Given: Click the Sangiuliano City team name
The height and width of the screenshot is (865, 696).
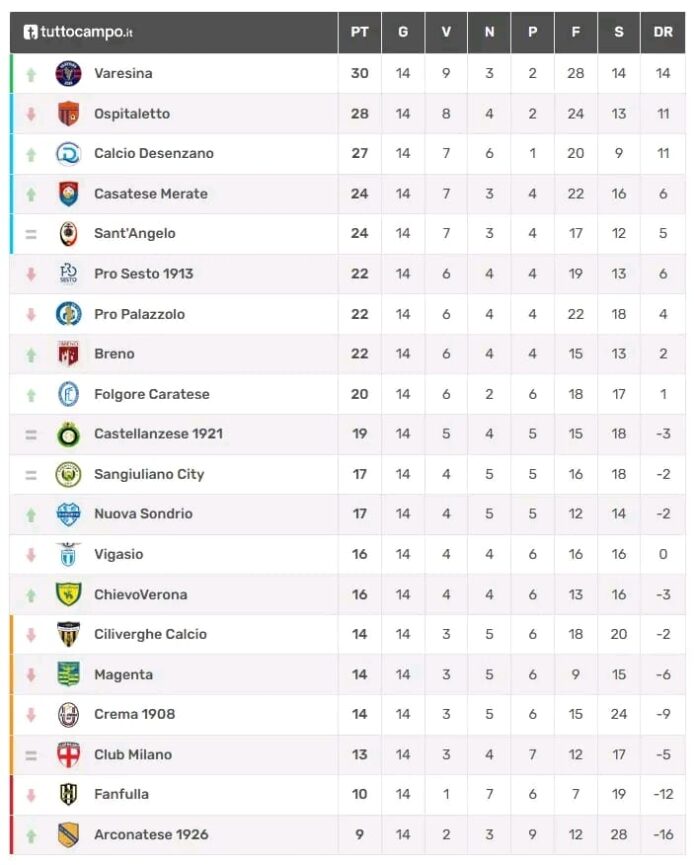Looking at the screenshot, I should coord(149,474).
